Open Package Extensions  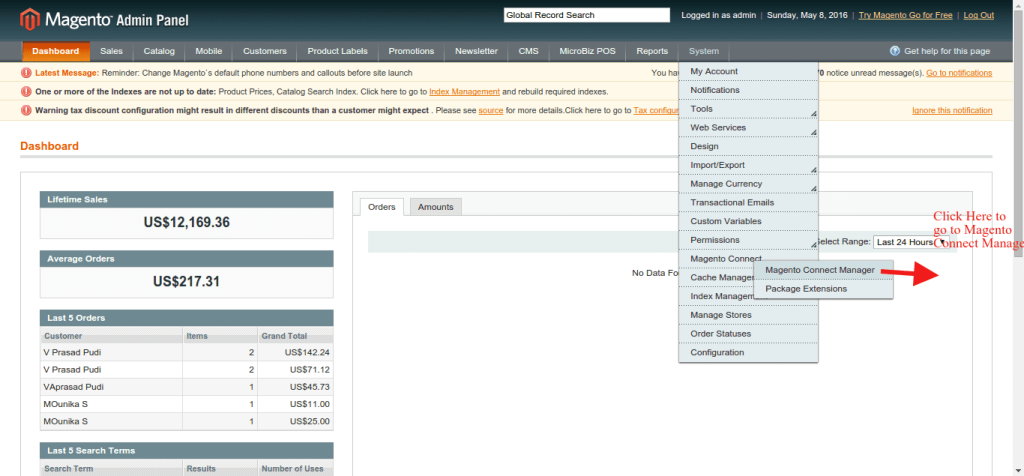coord(823,289)
